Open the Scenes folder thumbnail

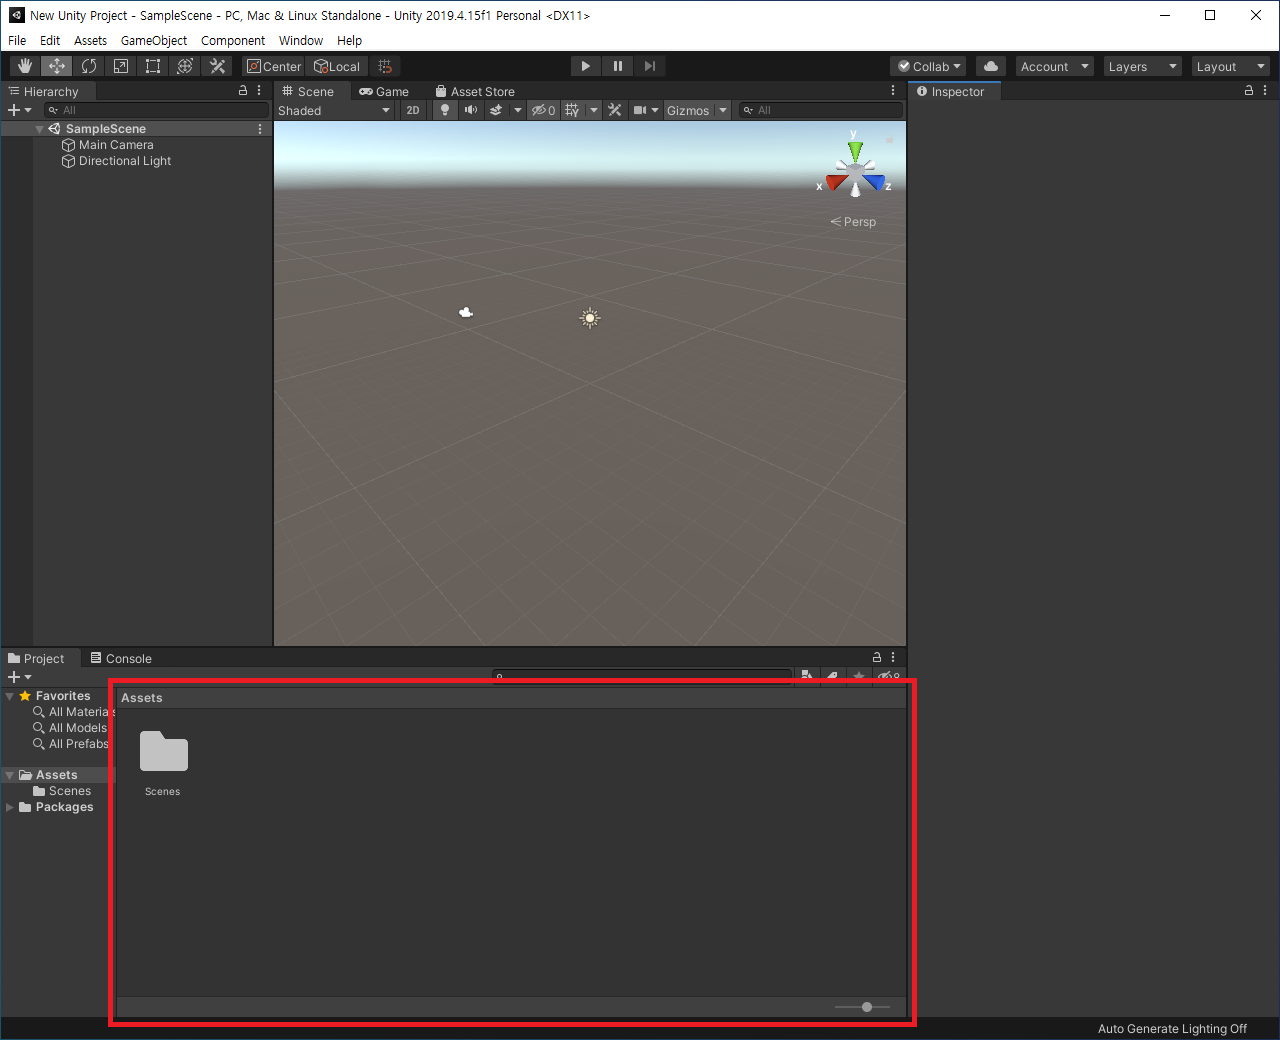pyautogui.click(x=164, y=751)
